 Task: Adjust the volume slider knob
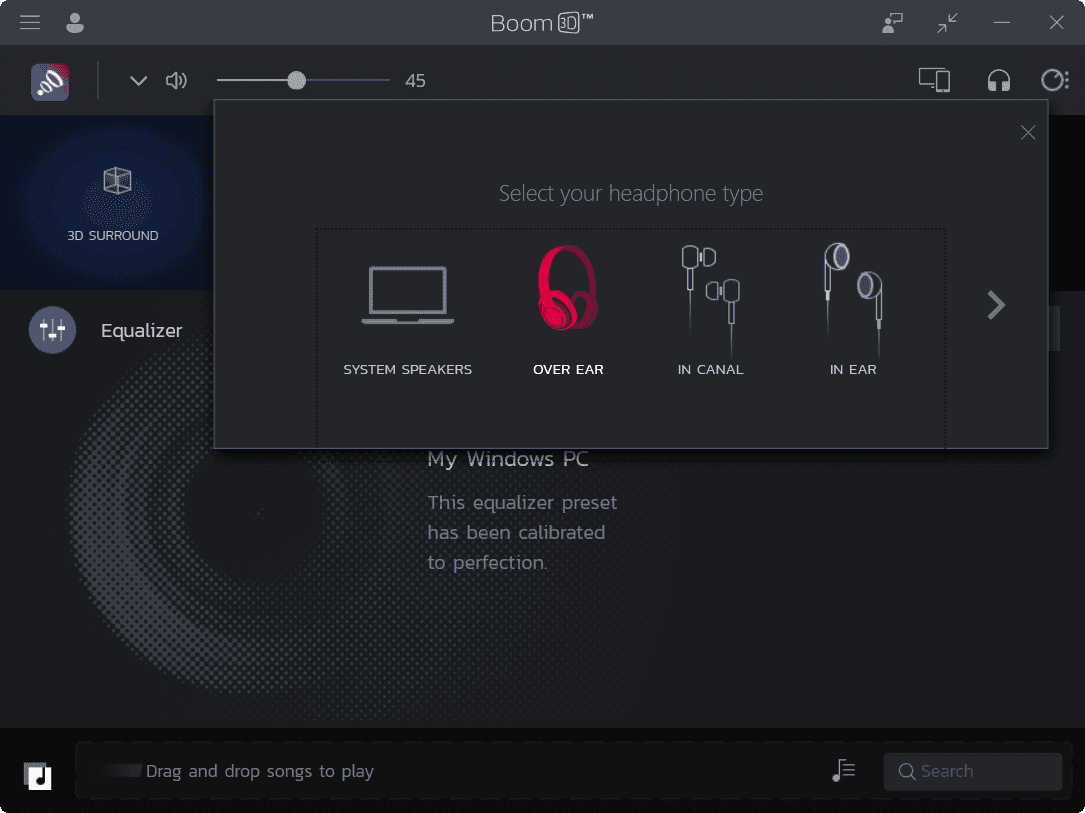point(296,80)
